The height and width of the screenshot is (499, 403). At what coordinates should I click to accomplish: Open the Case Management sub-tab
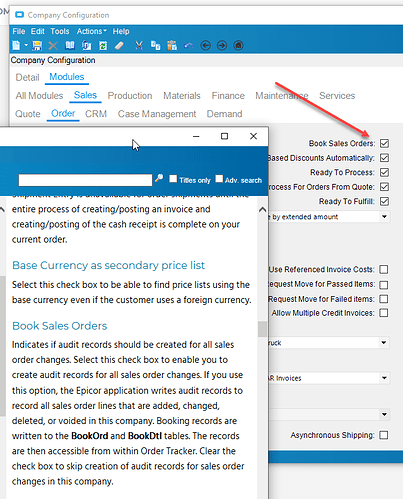157,114
